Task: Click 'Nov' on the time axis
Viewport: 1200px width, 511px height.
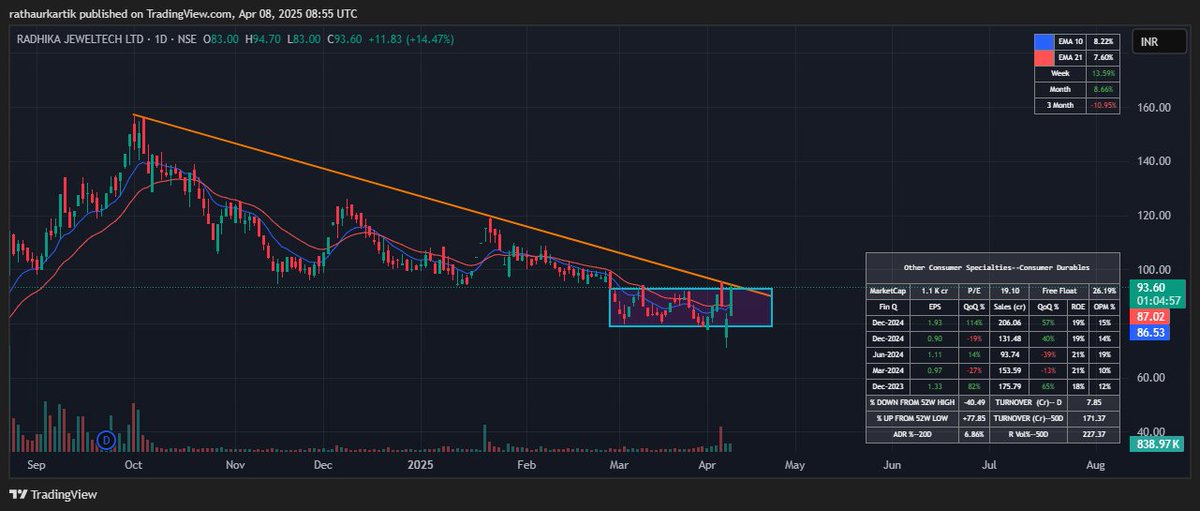Action: pos(235,465)
